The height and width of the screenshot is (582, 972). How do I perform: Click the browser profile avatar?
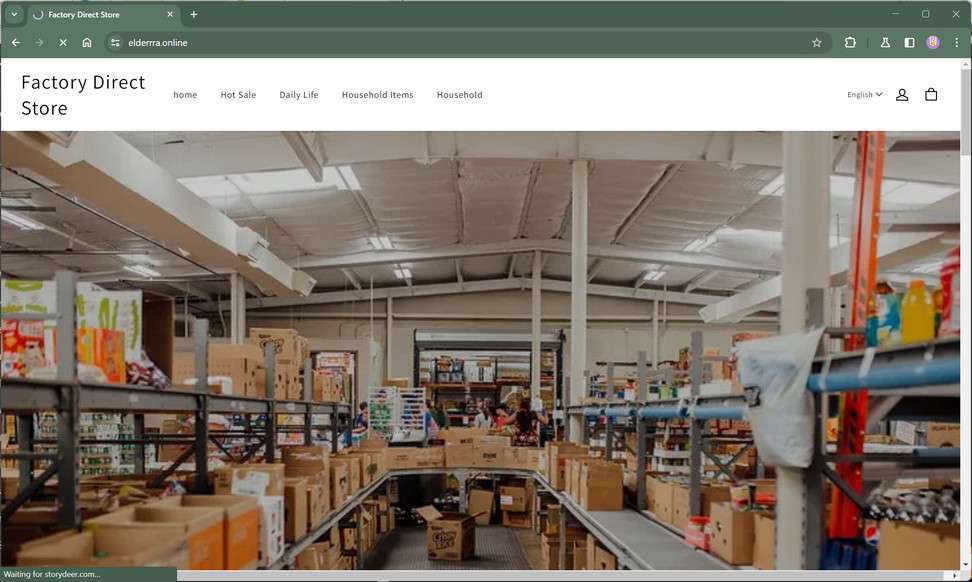point(932,43)
